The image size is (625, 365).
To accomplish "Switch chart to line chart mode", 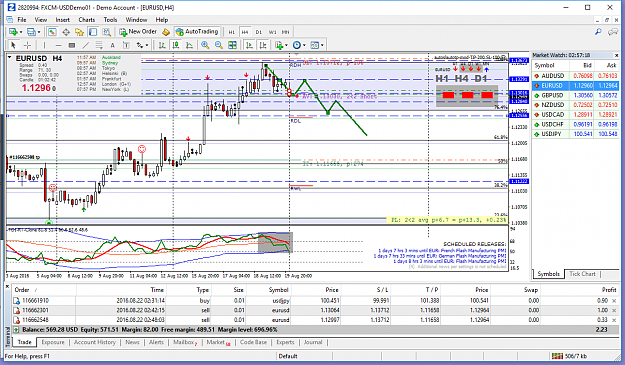I will pyautogui.click(x=189, y=45).
